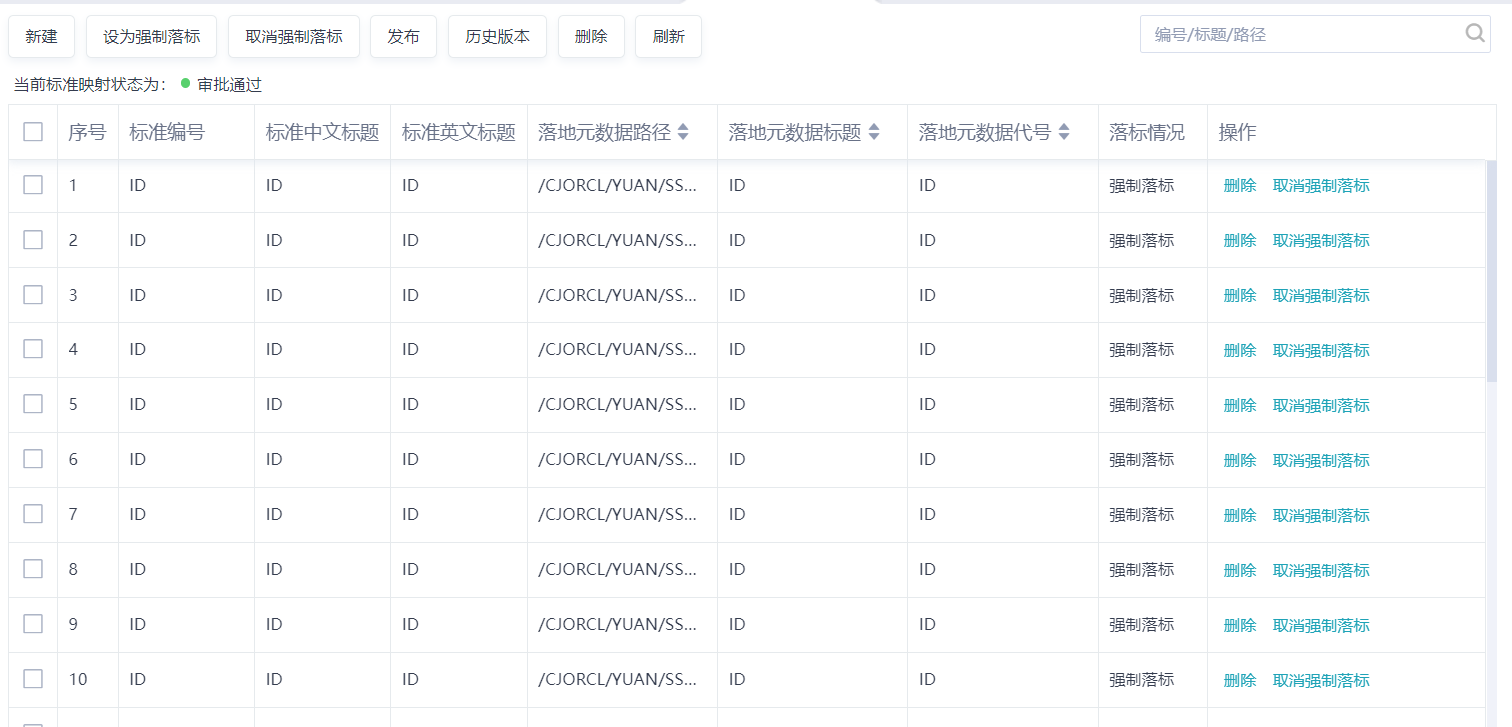Click 取消强制落标 link in row 7
This screenshot has width=1512, height=727.
(x=1321, y=515)
